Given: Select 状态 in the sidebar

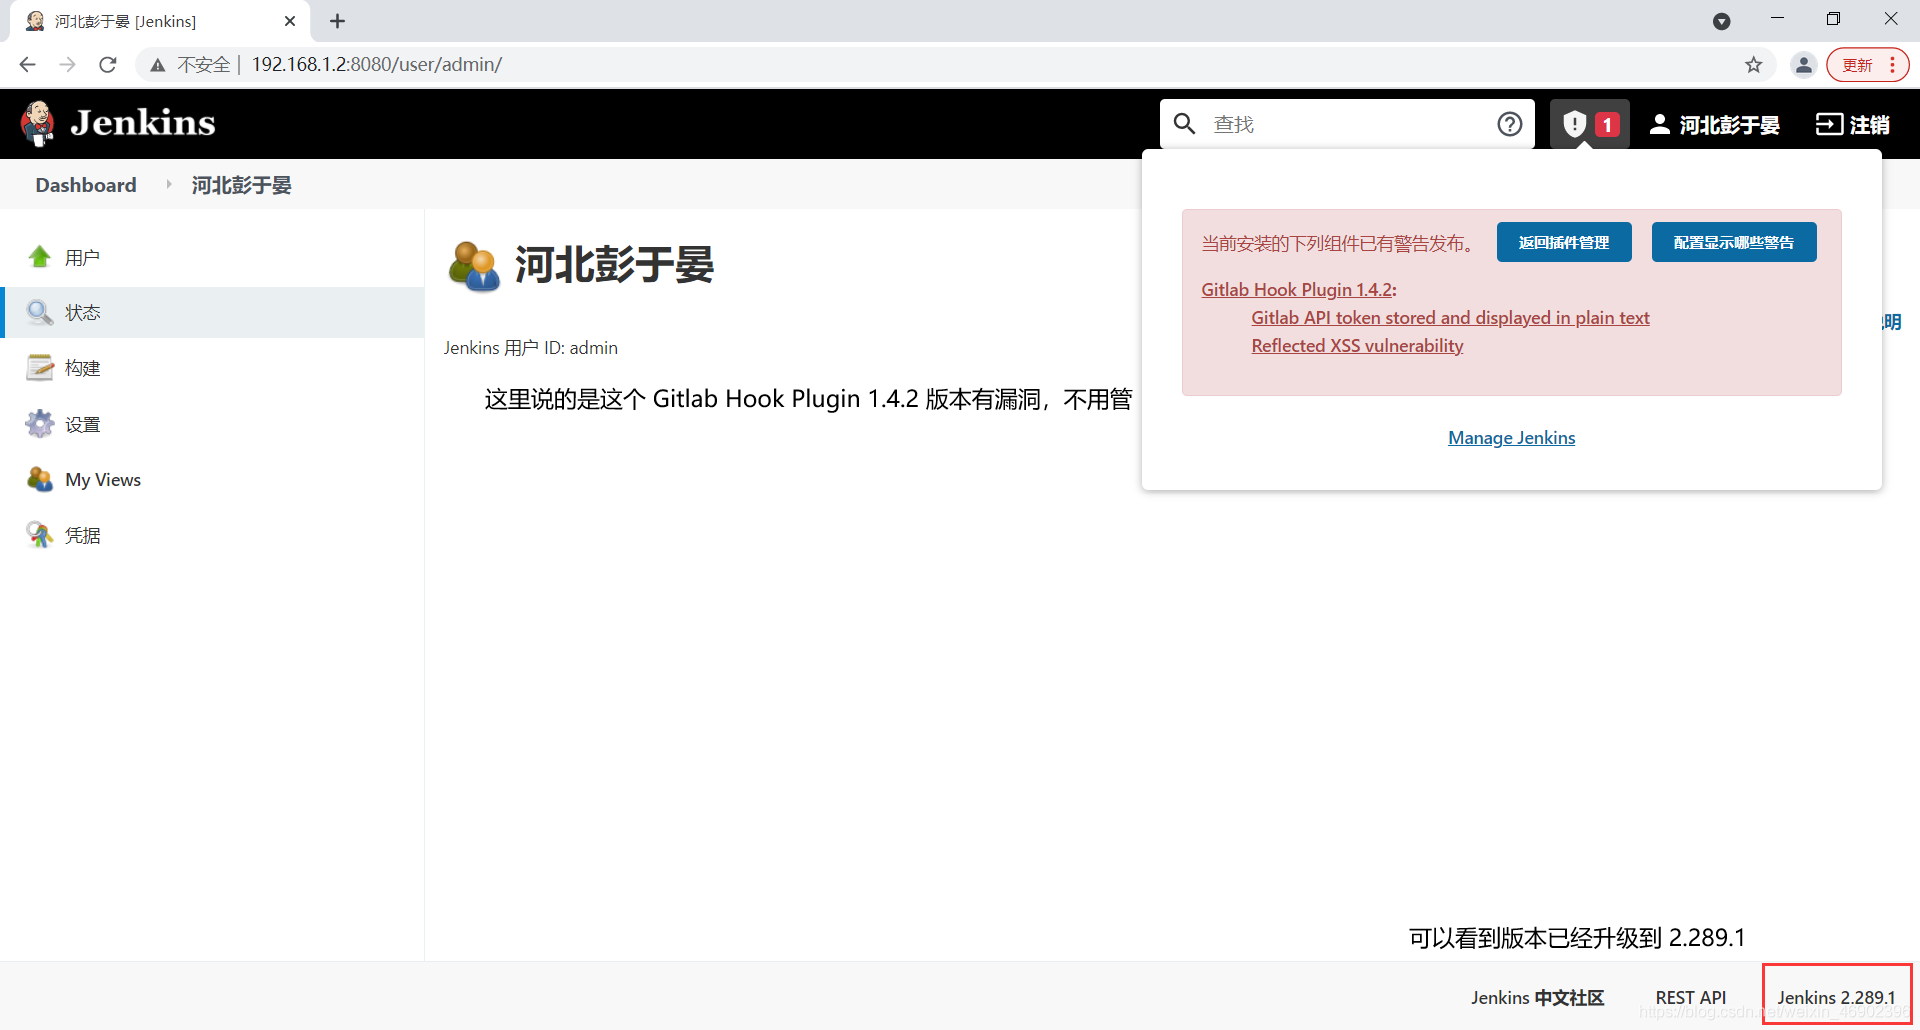Looking at the screenshot, I should [83, 312].
